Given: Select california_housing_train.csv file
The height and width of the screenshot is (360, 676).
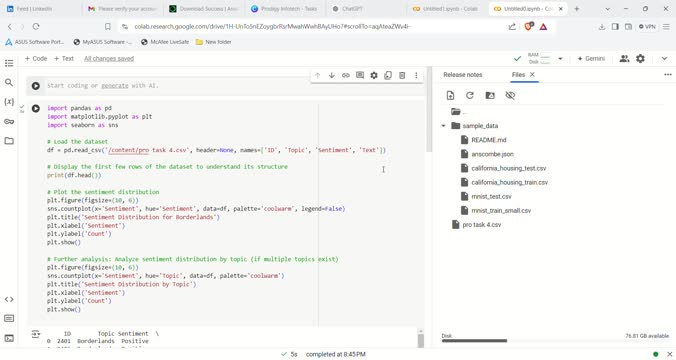Looking at the screenshot, I should click(x=509, y=182).
